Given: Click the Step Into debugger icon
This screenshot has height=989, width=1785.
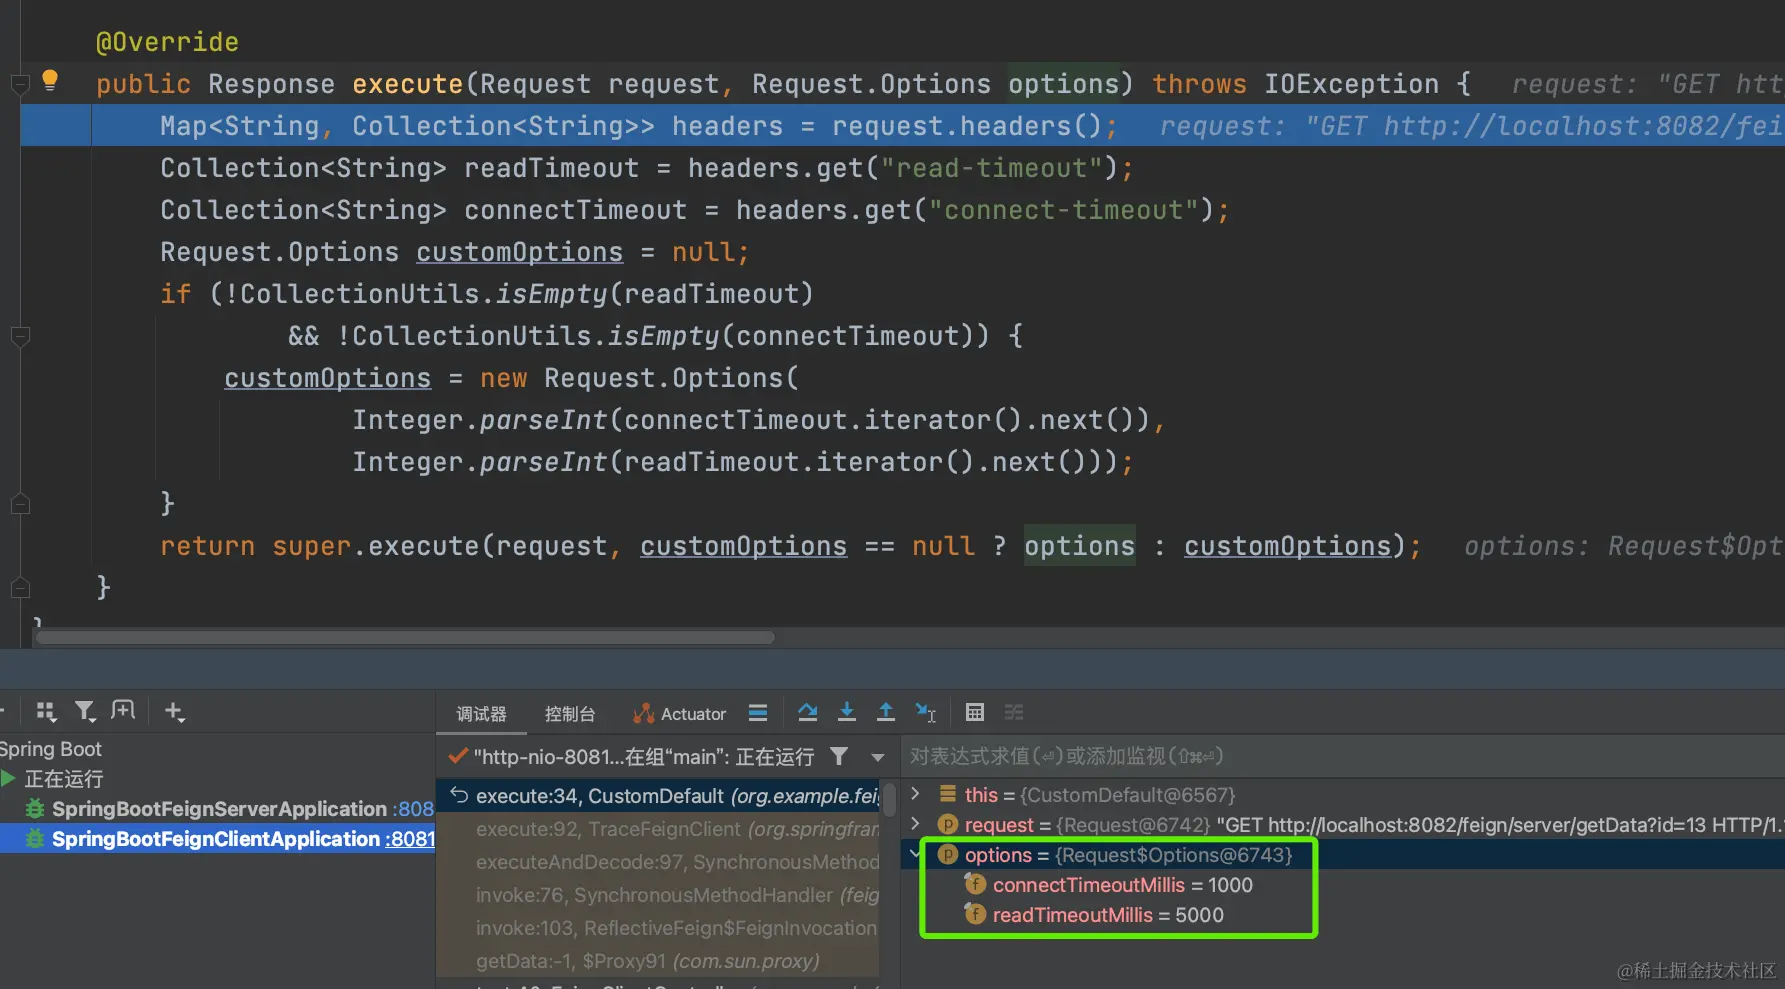Looking at the screenshot, I should (x=847, y=712).
